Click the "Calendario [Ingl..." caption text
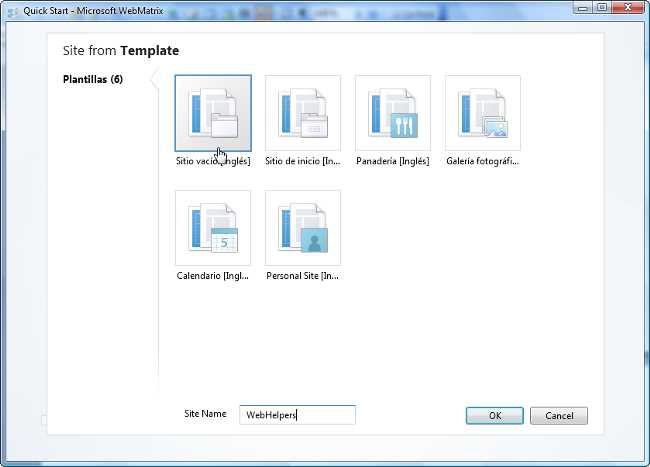650x467 pixels. tap(212, 276)
